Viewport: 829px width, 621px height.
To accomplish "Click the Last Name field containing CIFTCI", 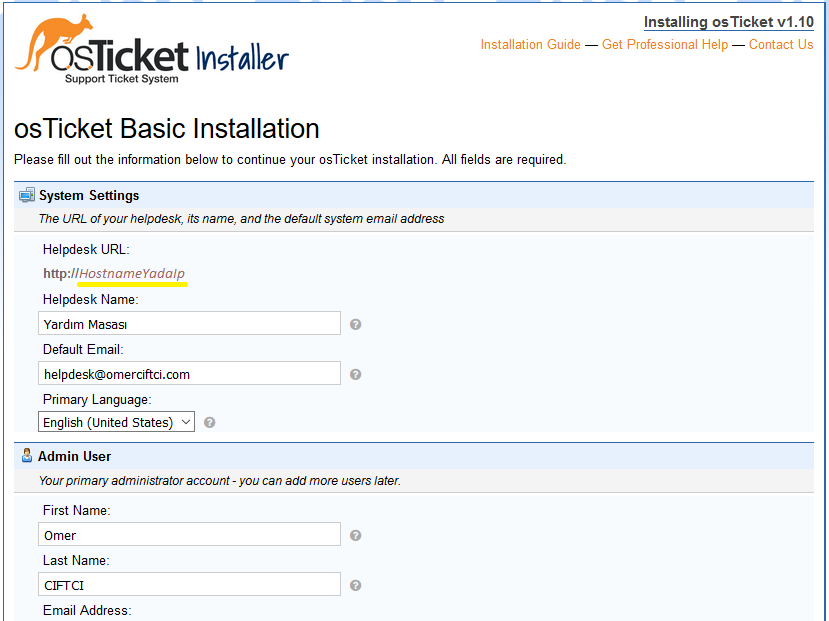I will click(190, 585).
